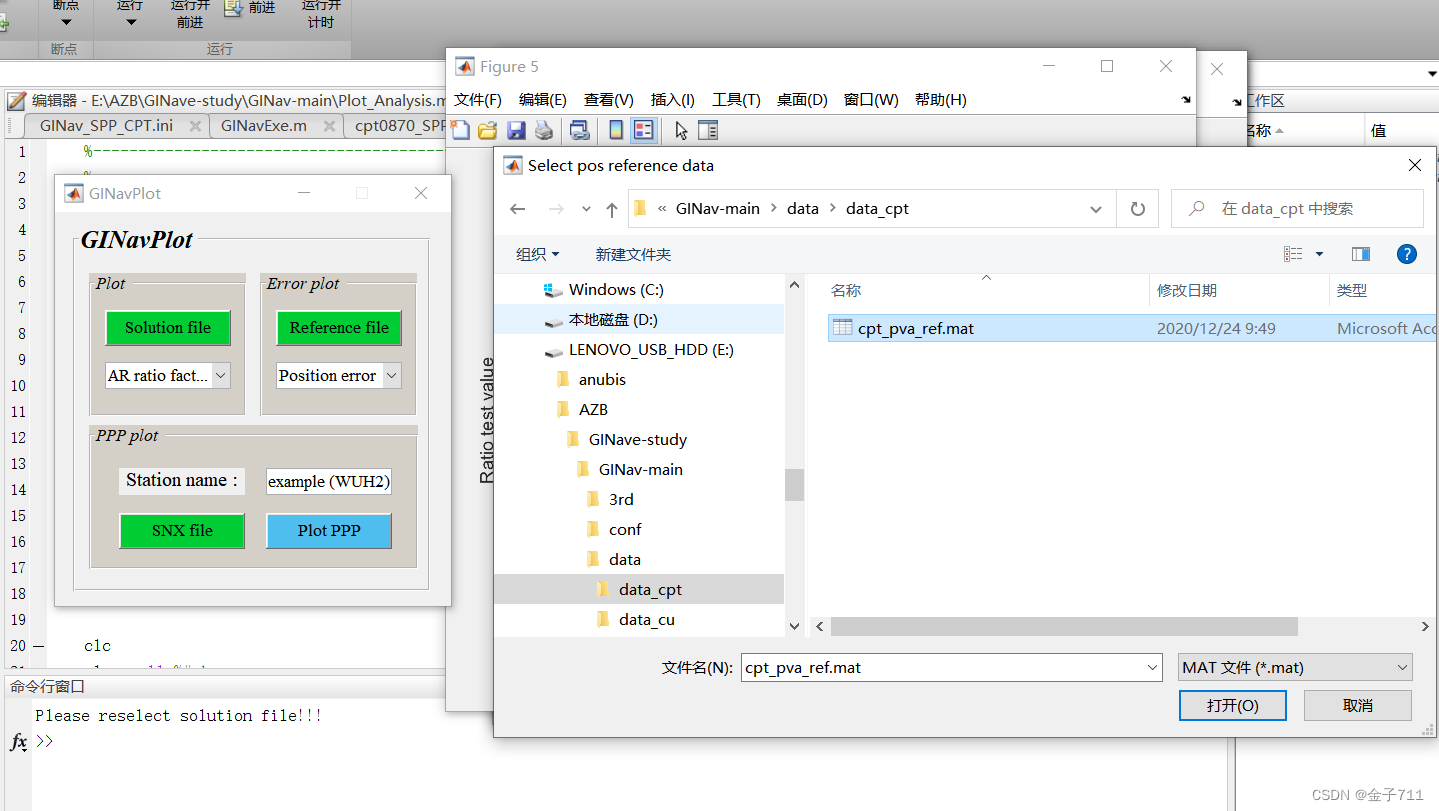
Task: Click the Plot PPP button
Action: click(x=329, y=531)
